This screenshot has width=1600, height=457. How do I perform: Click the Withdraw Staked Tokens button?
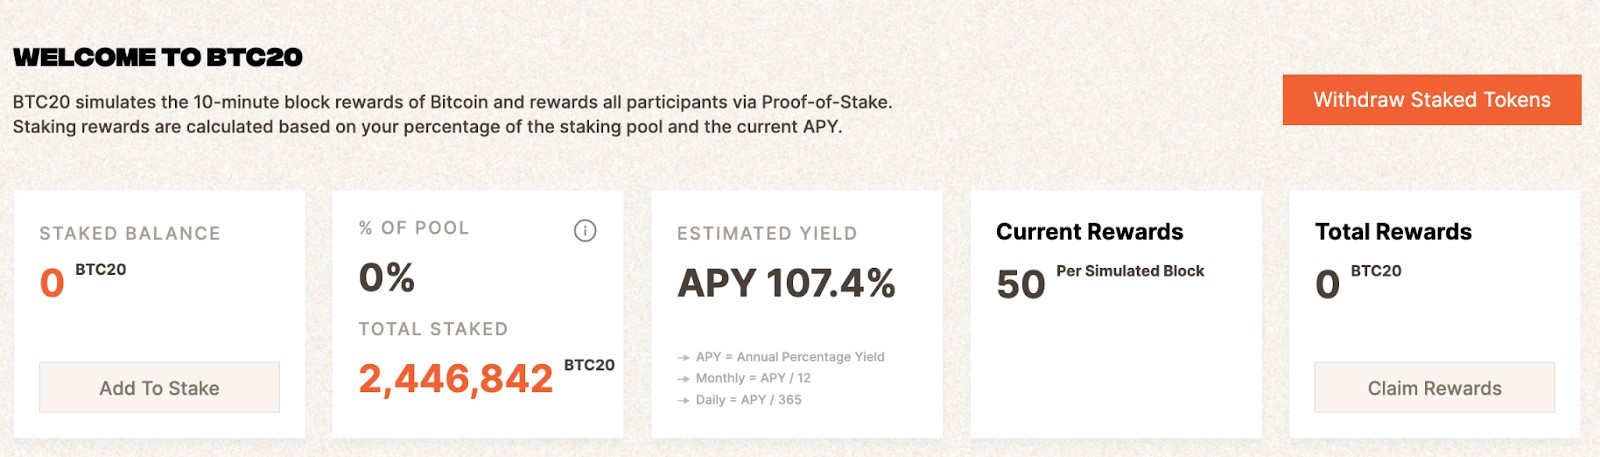(1432, 100)
